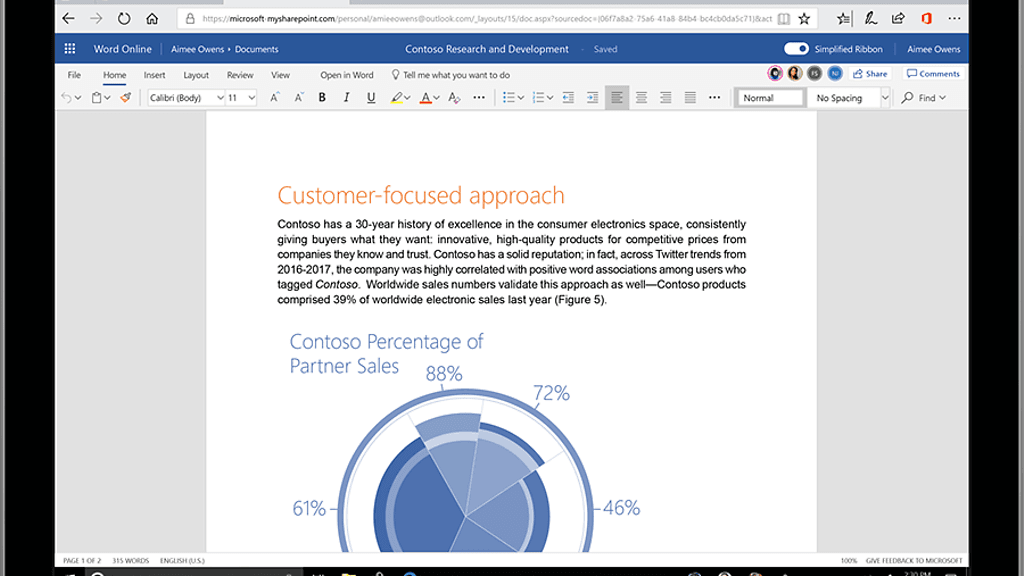Switch to the Insert tab
The width and height of the screenshot is (1024, 576).
click(154, 75)
